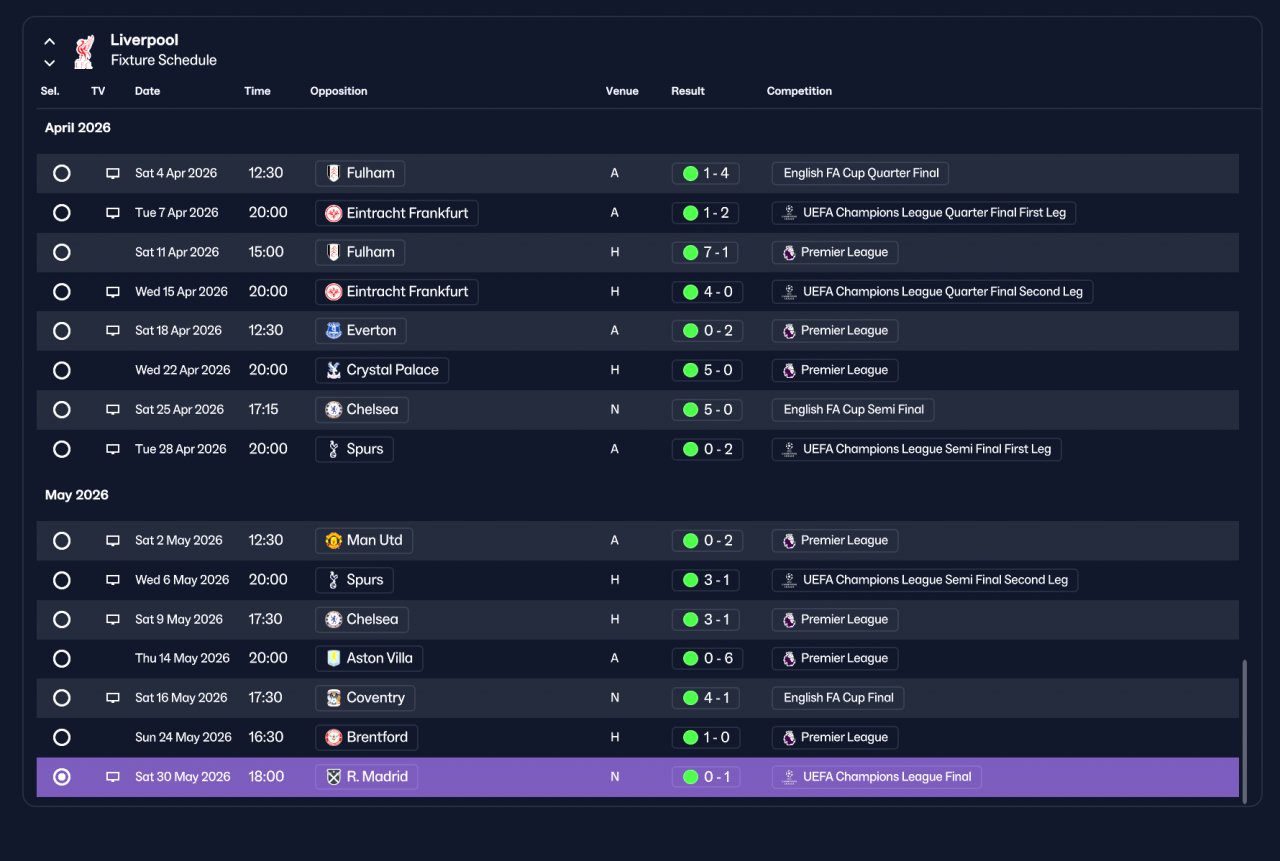Screen dimensions: 1280x861
Task: Click the Crystal Palace club badge
Action: [x=334, y=370]
